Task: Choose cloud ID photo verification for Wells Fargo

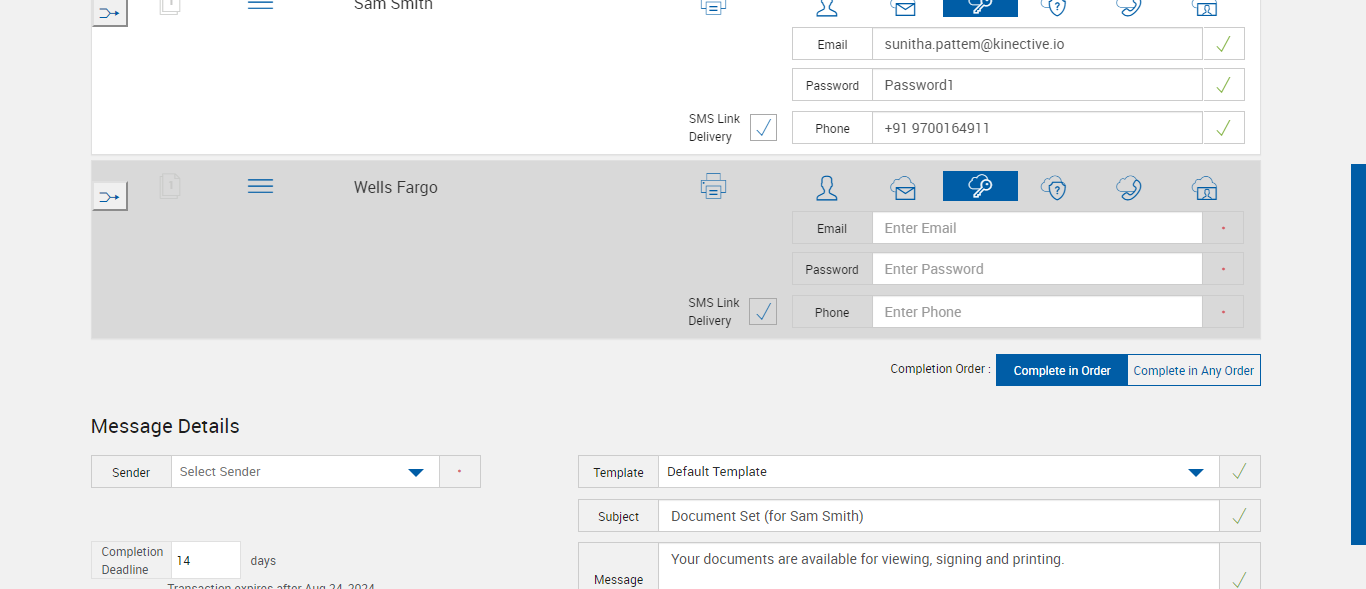Action: click(1204, 187)
